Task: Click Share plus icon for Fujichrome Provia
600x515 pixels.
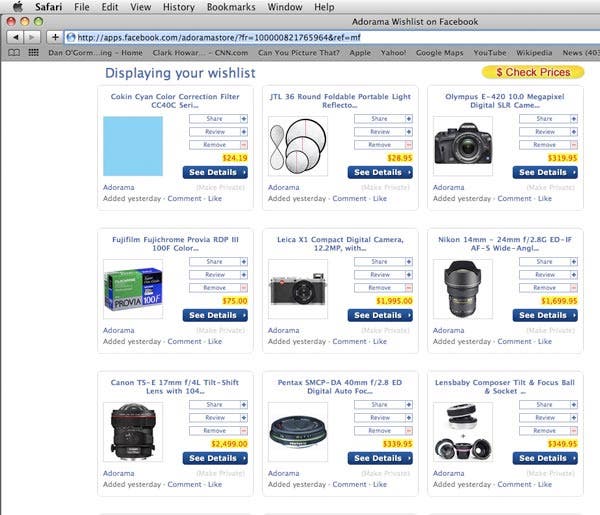Action: [x=244, y=262]
